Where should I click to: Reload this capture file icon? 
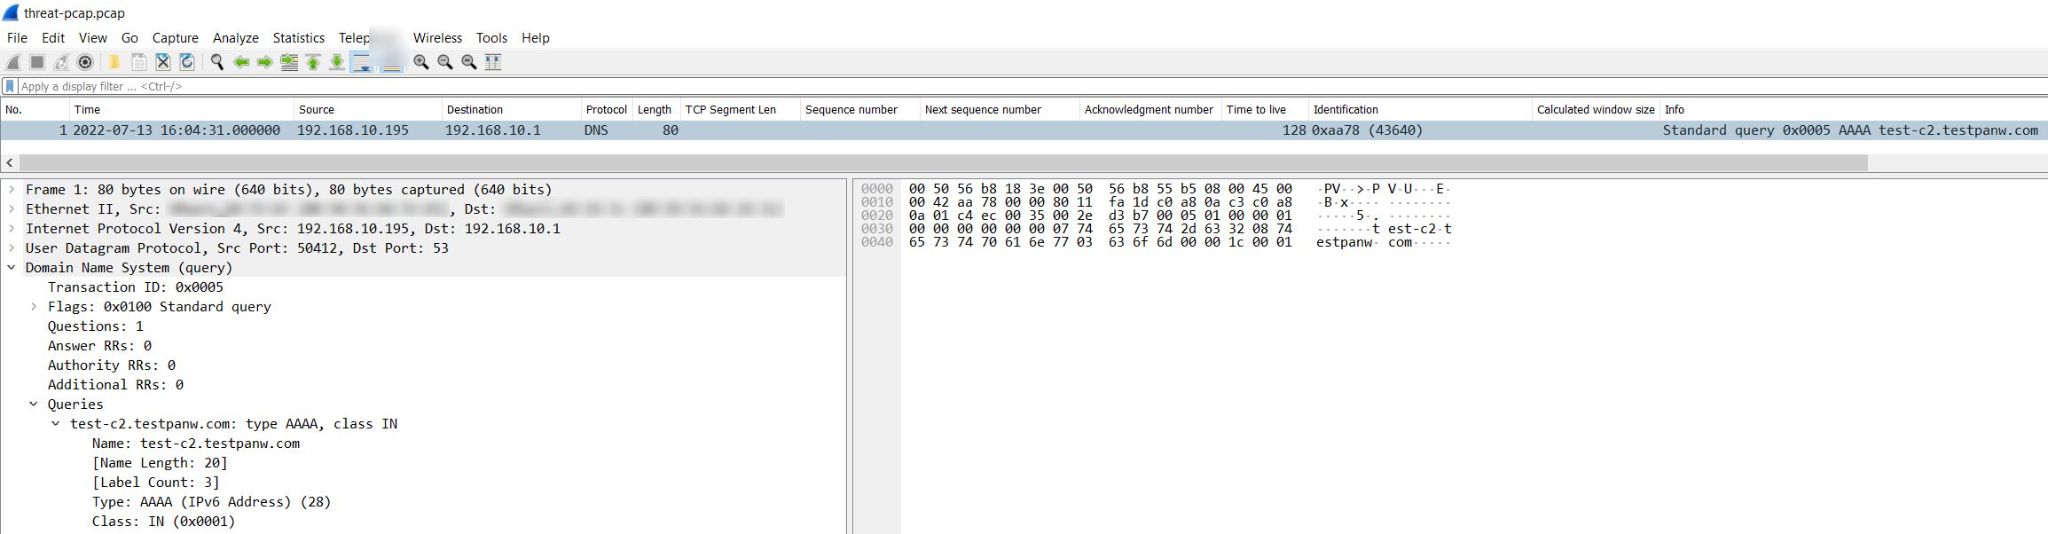point(187,62)
